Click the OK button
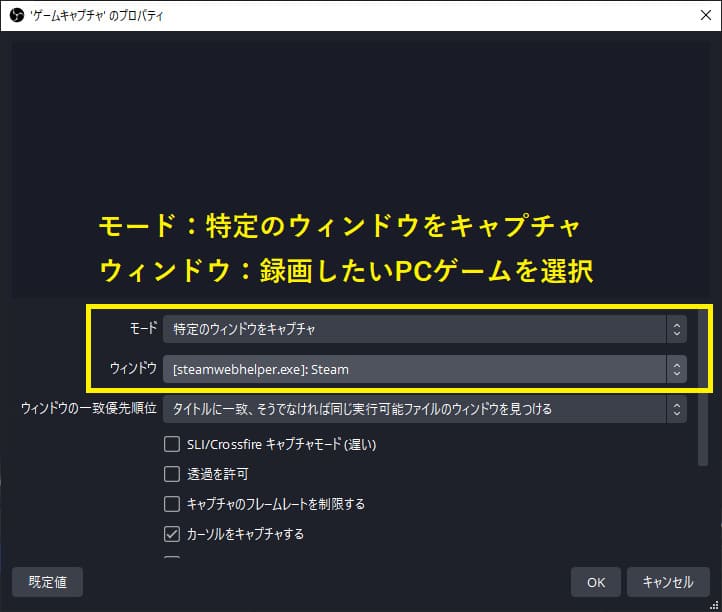The width and height of the screenshot is (722, 612). pos(596,582)
